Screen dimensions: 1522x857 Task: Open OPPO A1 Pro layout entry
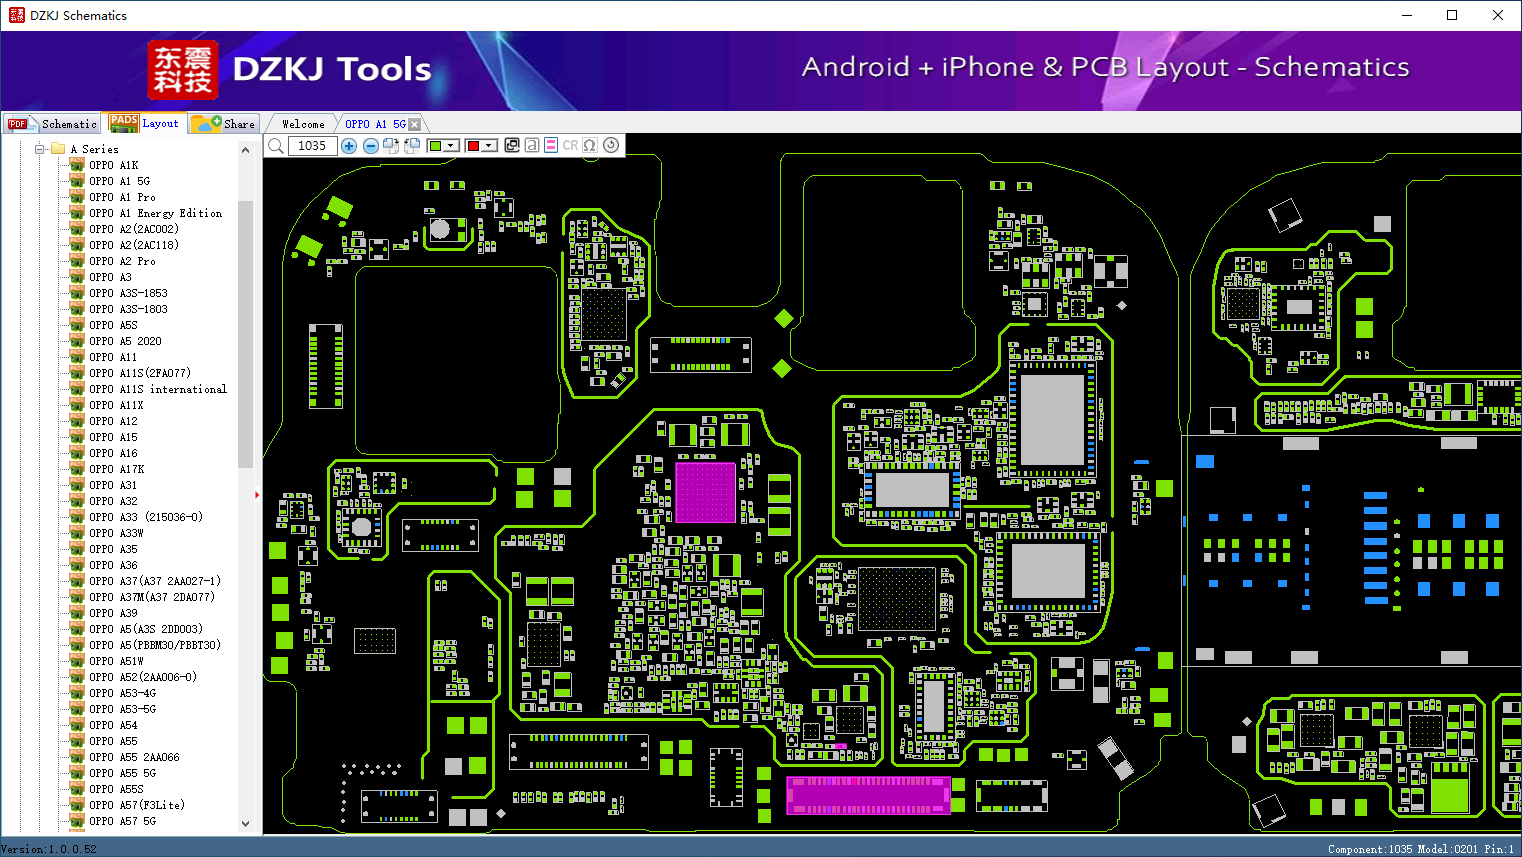(122, 197)
